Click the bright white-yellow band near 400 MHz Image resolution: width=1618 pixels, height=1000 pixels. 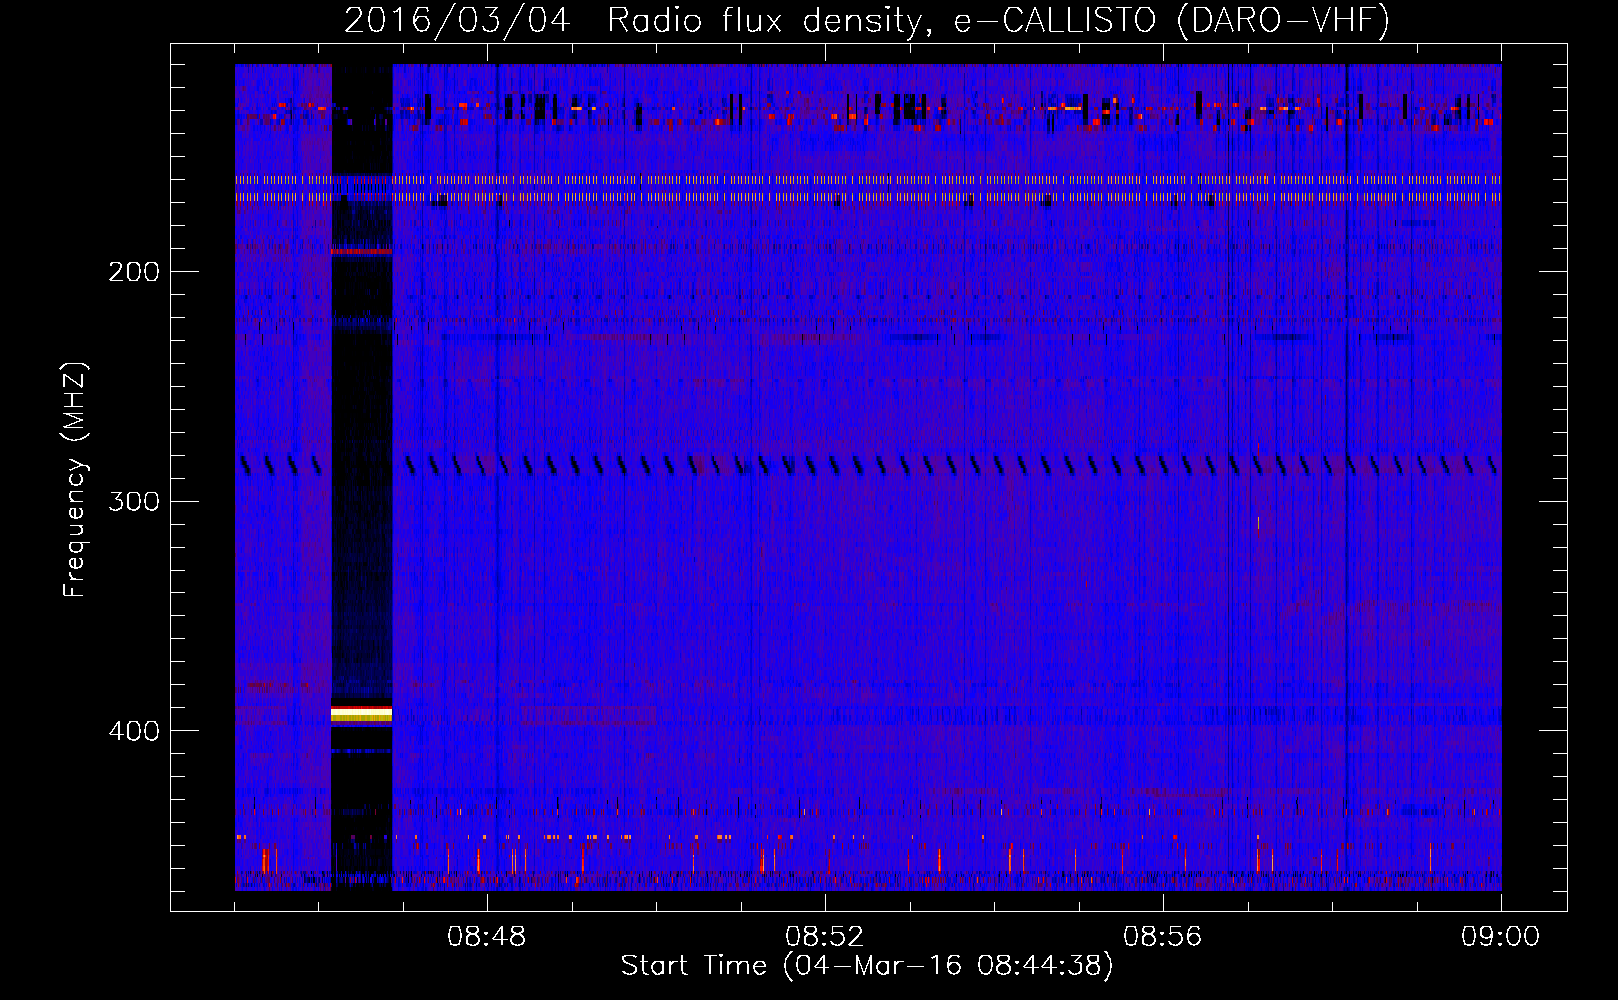(361, 713)
